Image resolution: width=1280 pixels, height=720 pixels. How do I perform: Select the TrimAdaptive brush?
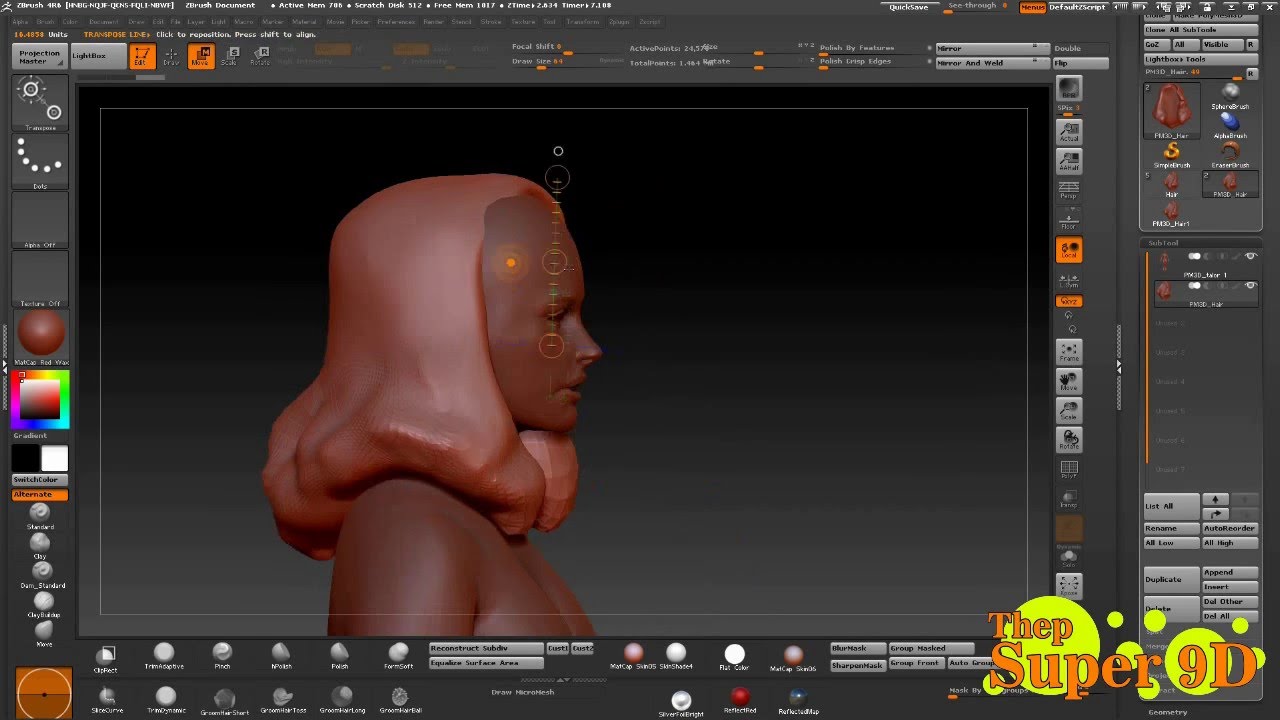click(x=164, y=656)
